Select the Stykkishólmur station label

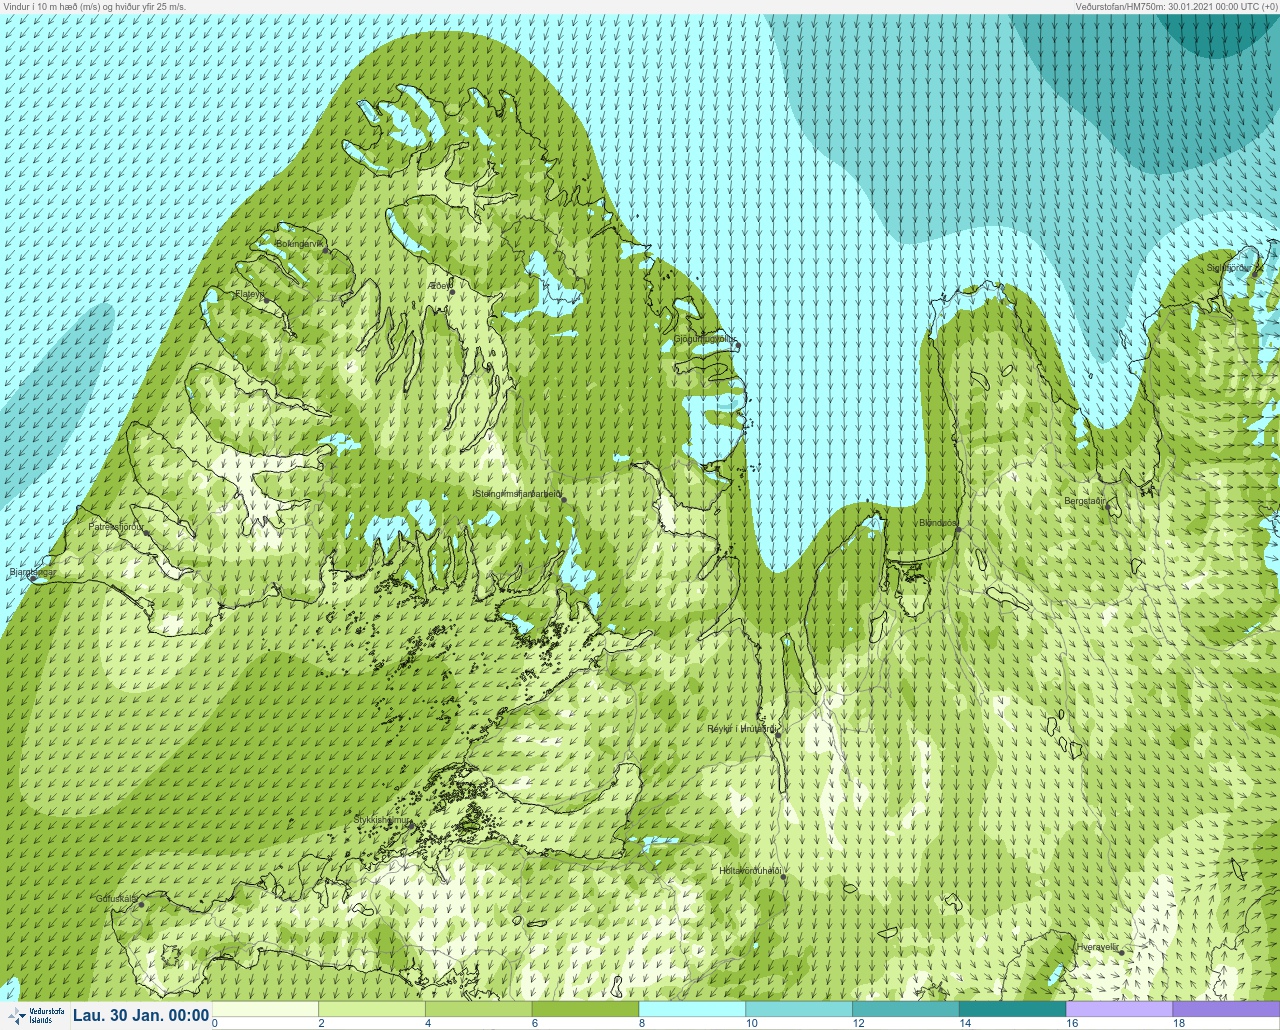382,820
